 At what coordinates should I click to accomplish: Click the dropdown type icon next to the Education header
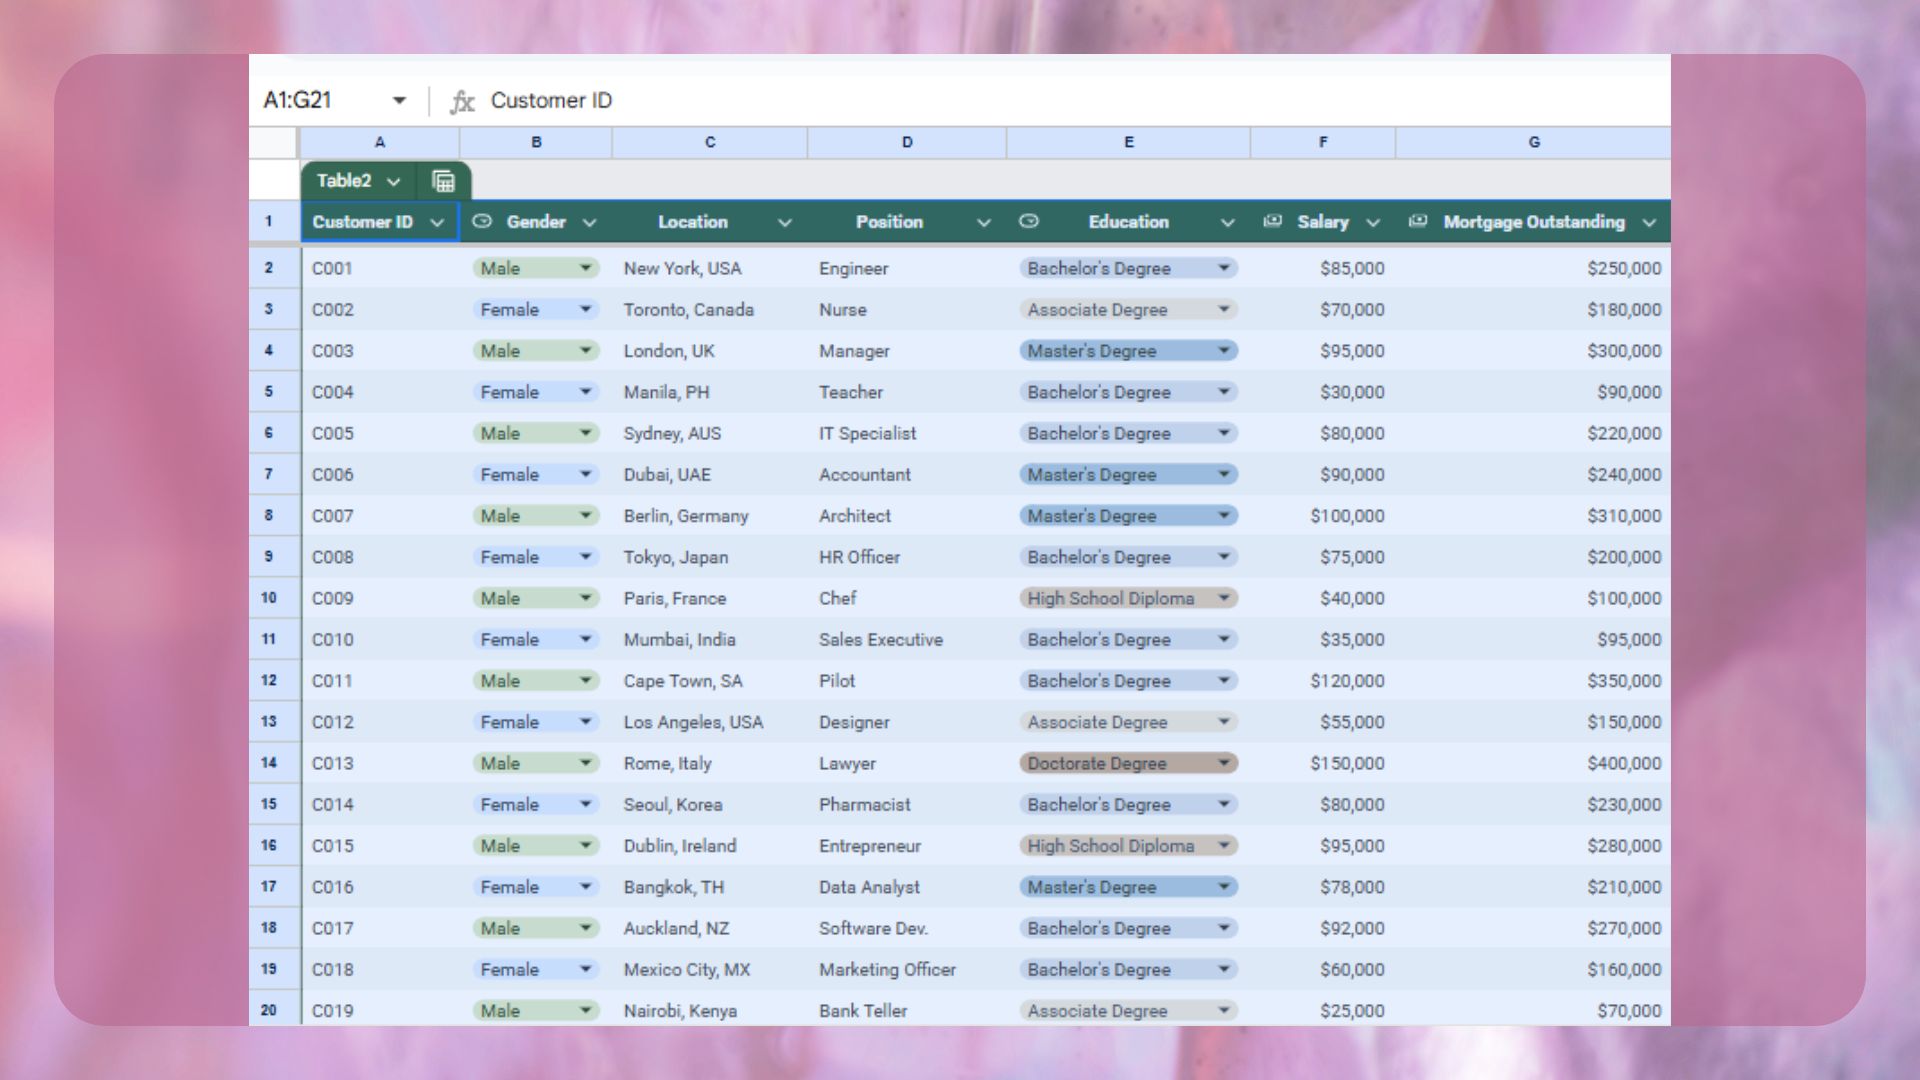tap(1029, 222)
